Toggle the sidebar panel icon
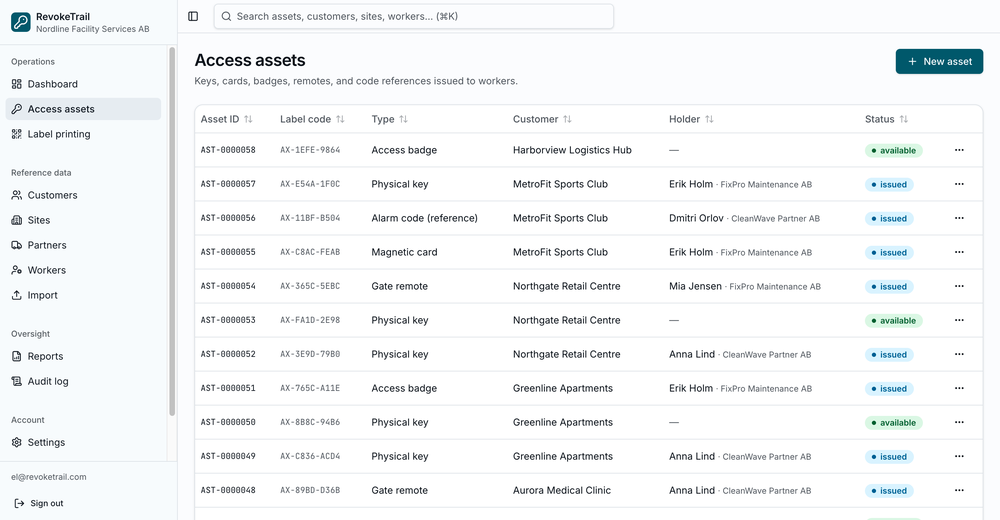 coord(193,17)
